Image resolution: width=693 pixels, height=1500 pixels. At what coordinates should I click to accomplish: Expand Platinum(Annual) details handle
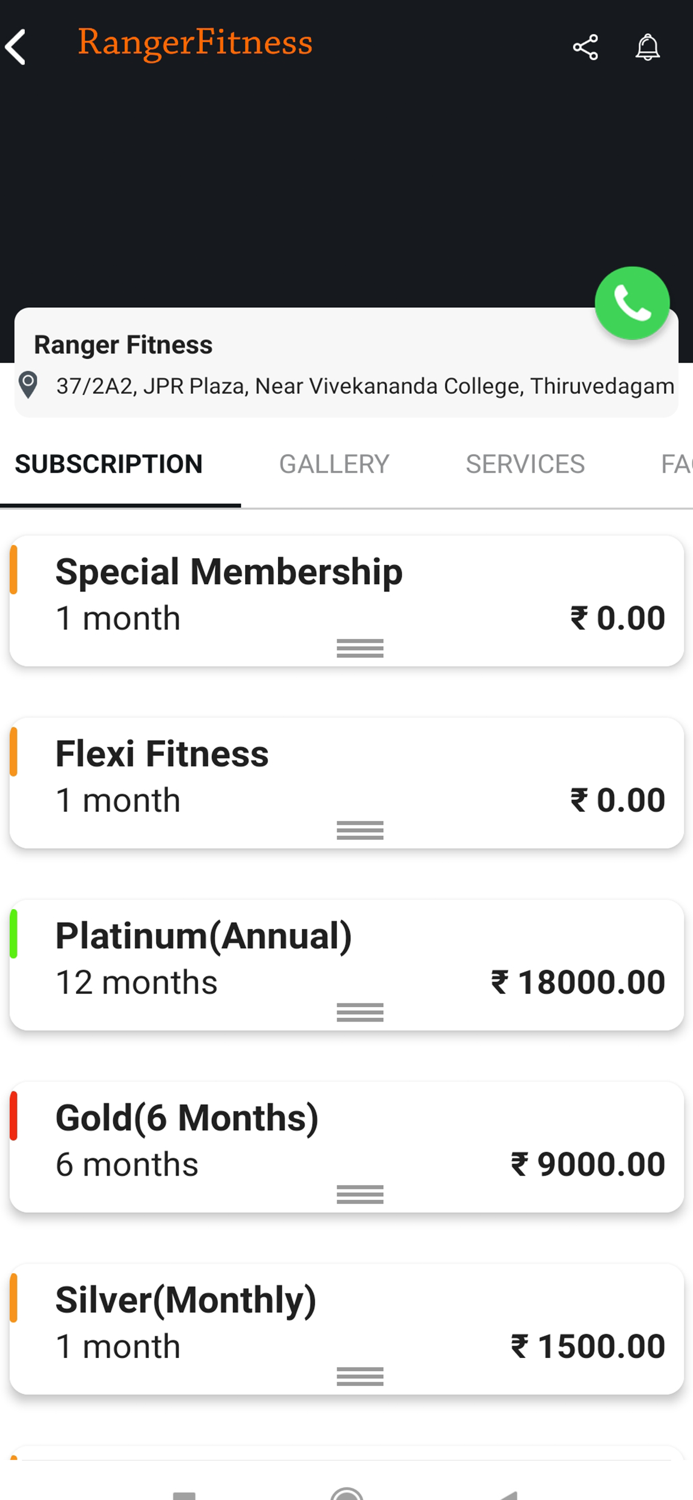coord(360,1012)
